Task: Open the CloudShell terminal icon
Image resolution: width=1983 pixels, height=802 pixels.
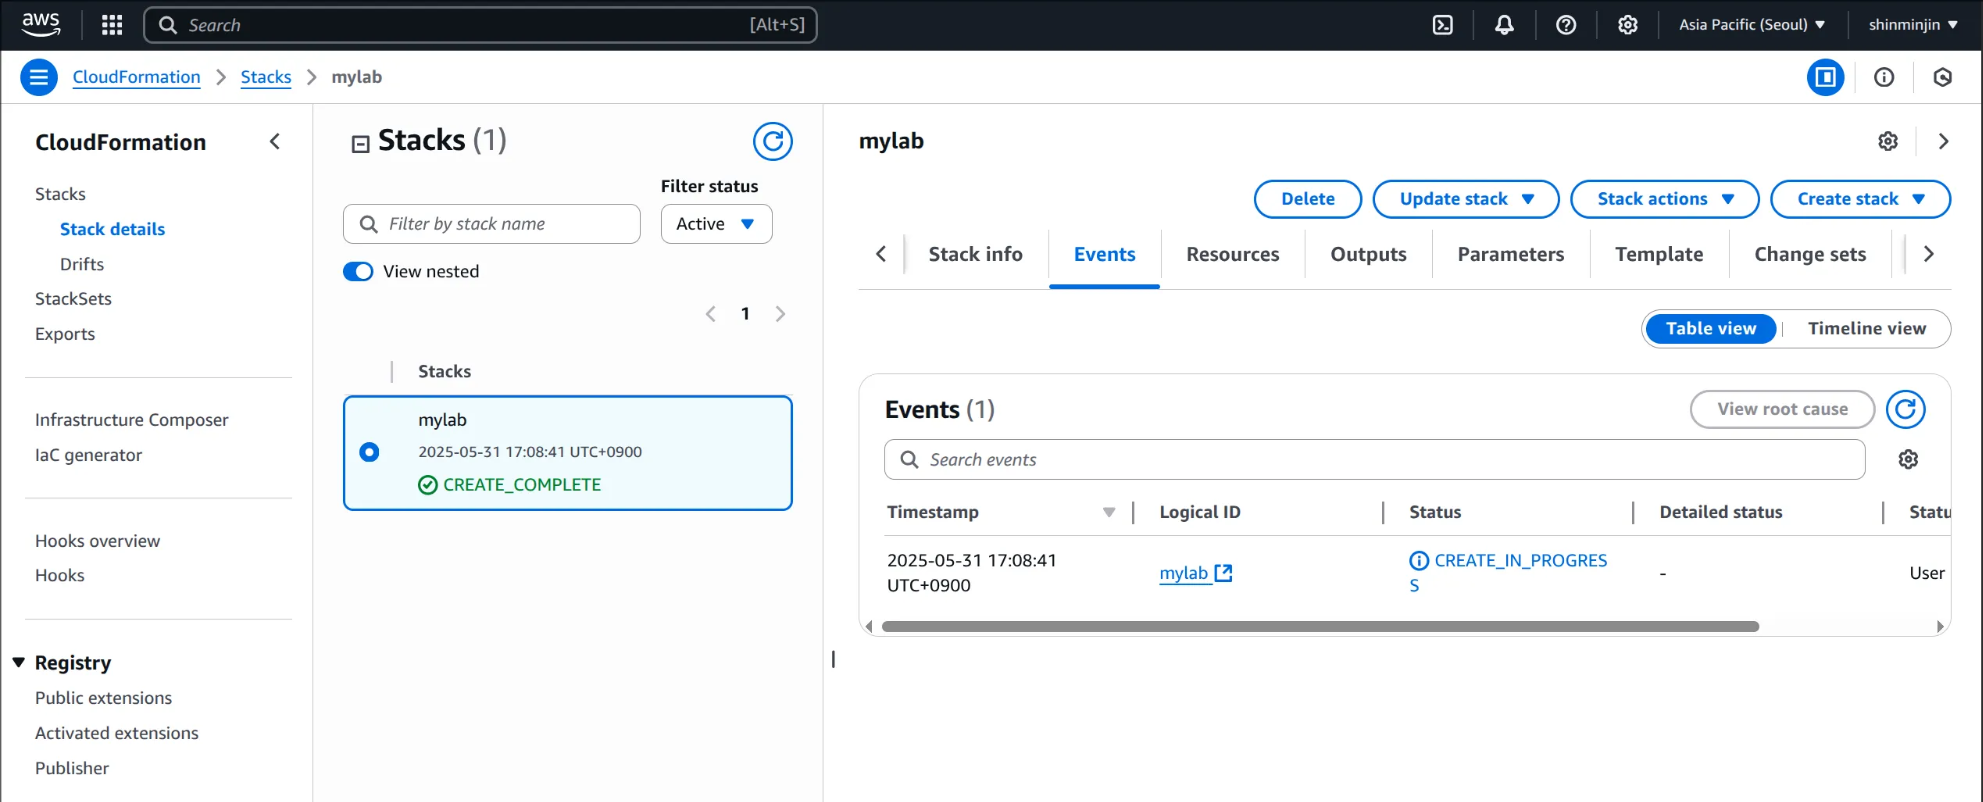Action: [1442, 25]
